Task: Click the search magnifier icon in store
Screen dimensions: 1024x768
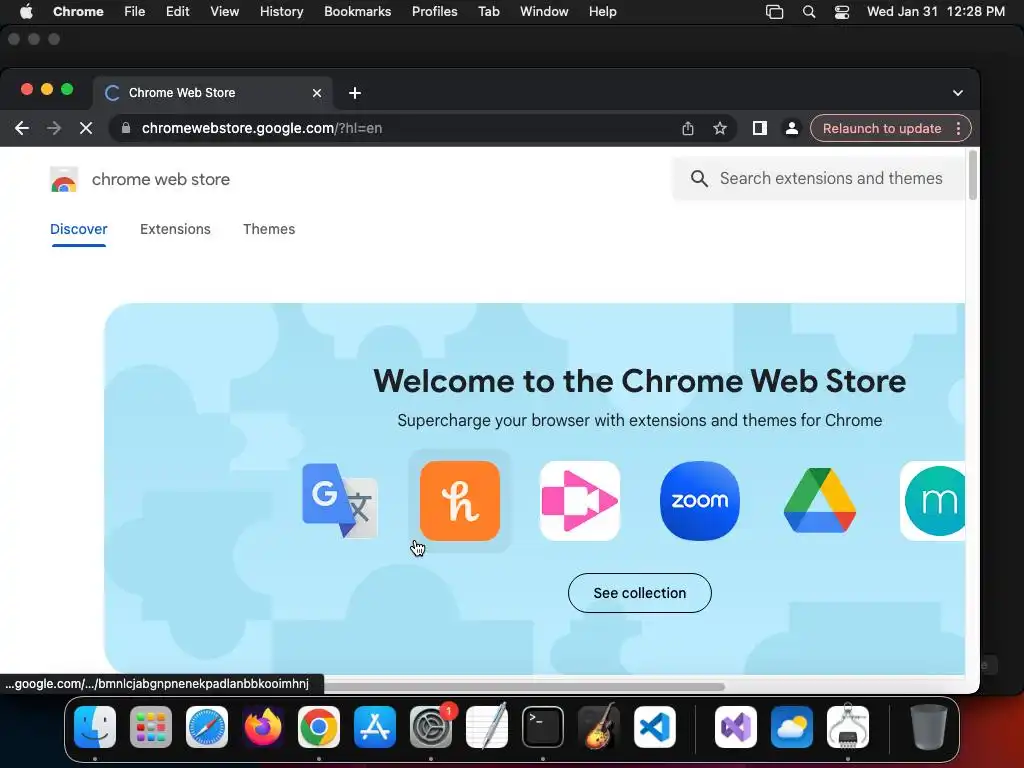Action: click(699, 178)
